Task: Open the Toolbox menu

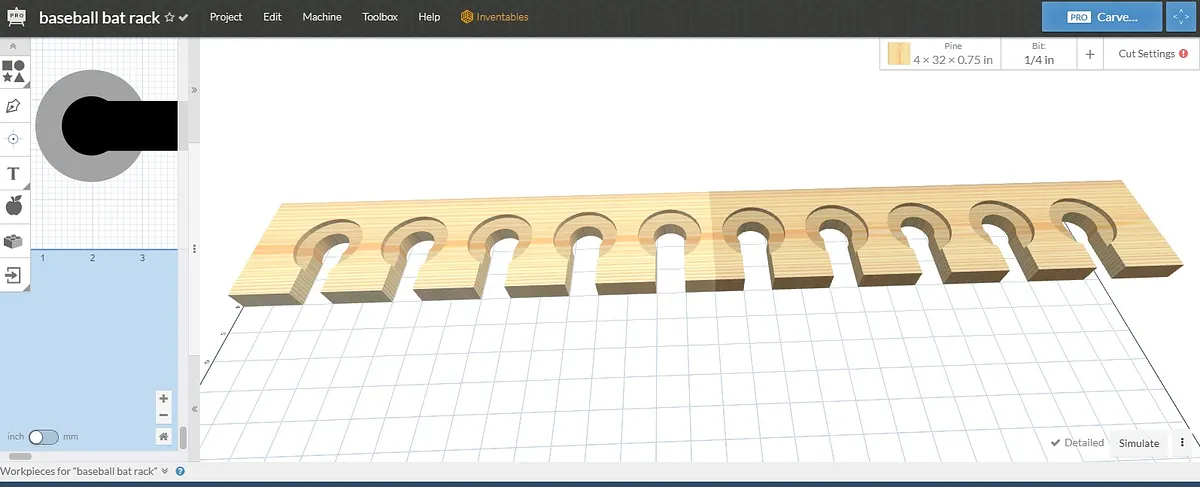Action: pyautogui.click(x=380, y=17)
